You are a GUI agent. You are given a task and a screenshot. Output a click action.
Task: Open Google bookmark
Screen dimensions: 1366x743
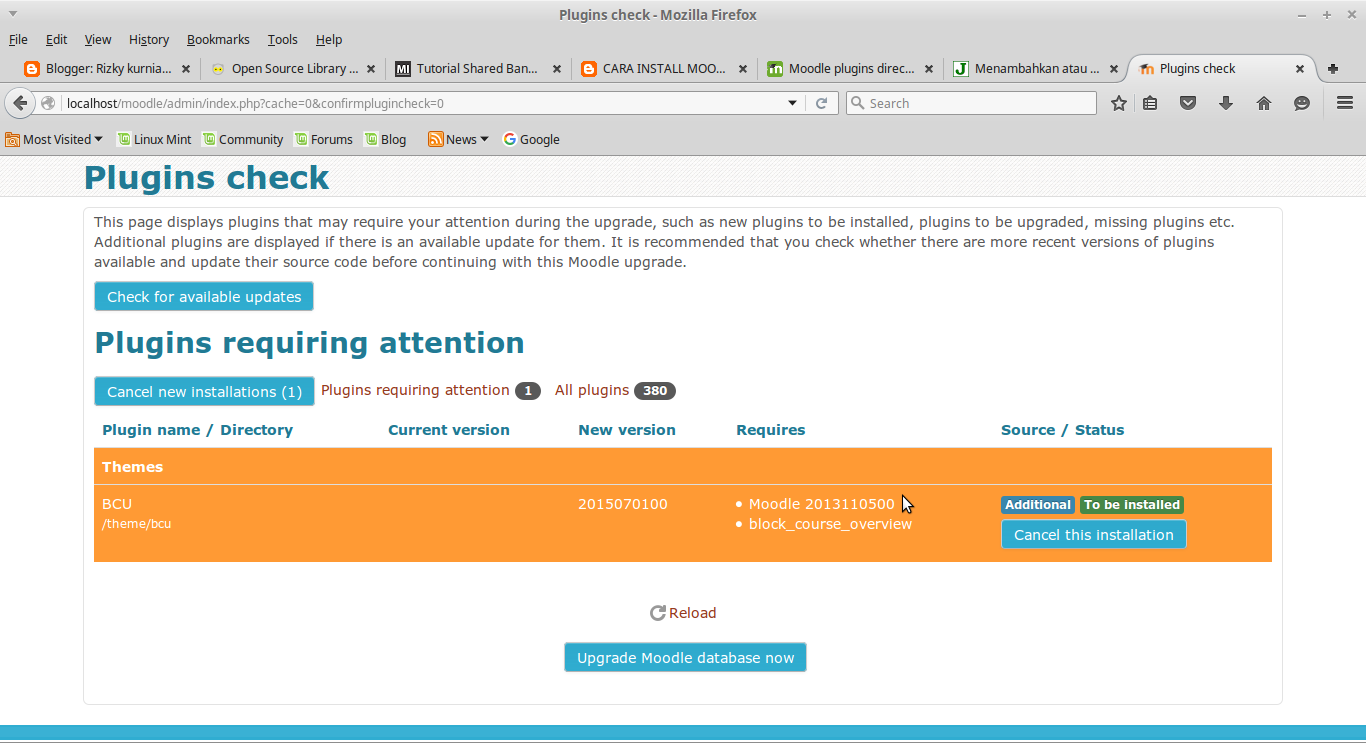point(531,140)
